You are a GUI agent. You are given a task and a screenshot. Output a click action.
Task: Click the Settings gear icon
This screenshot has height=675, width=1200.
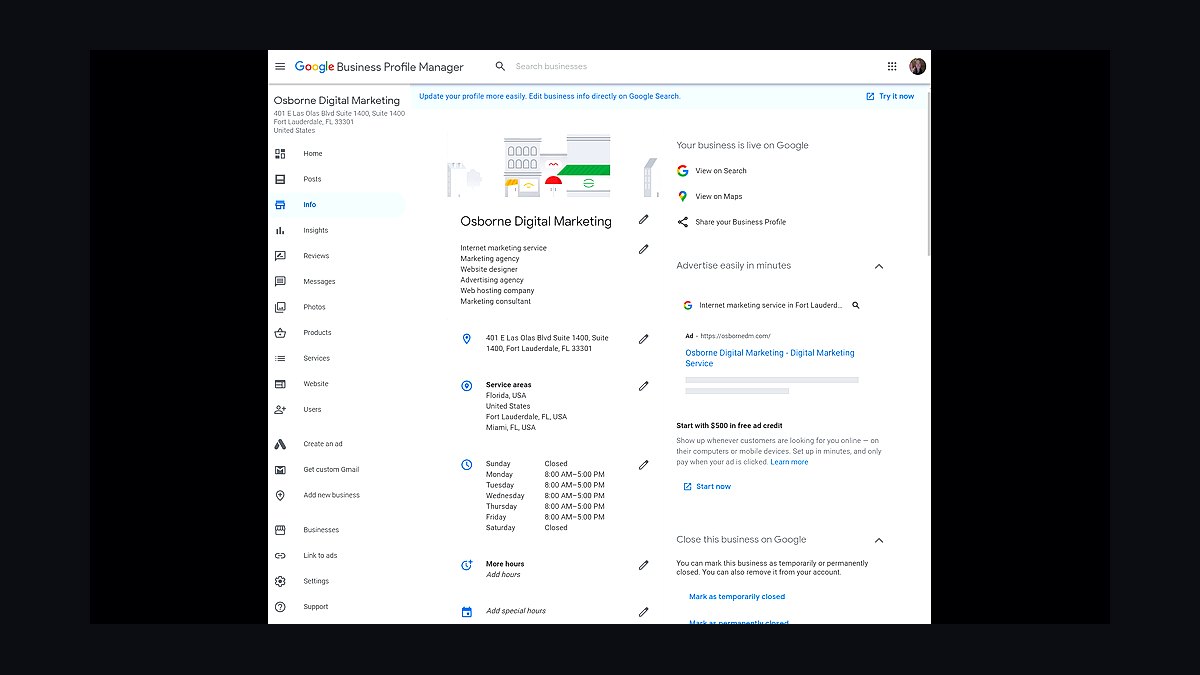tap(280, 581)
